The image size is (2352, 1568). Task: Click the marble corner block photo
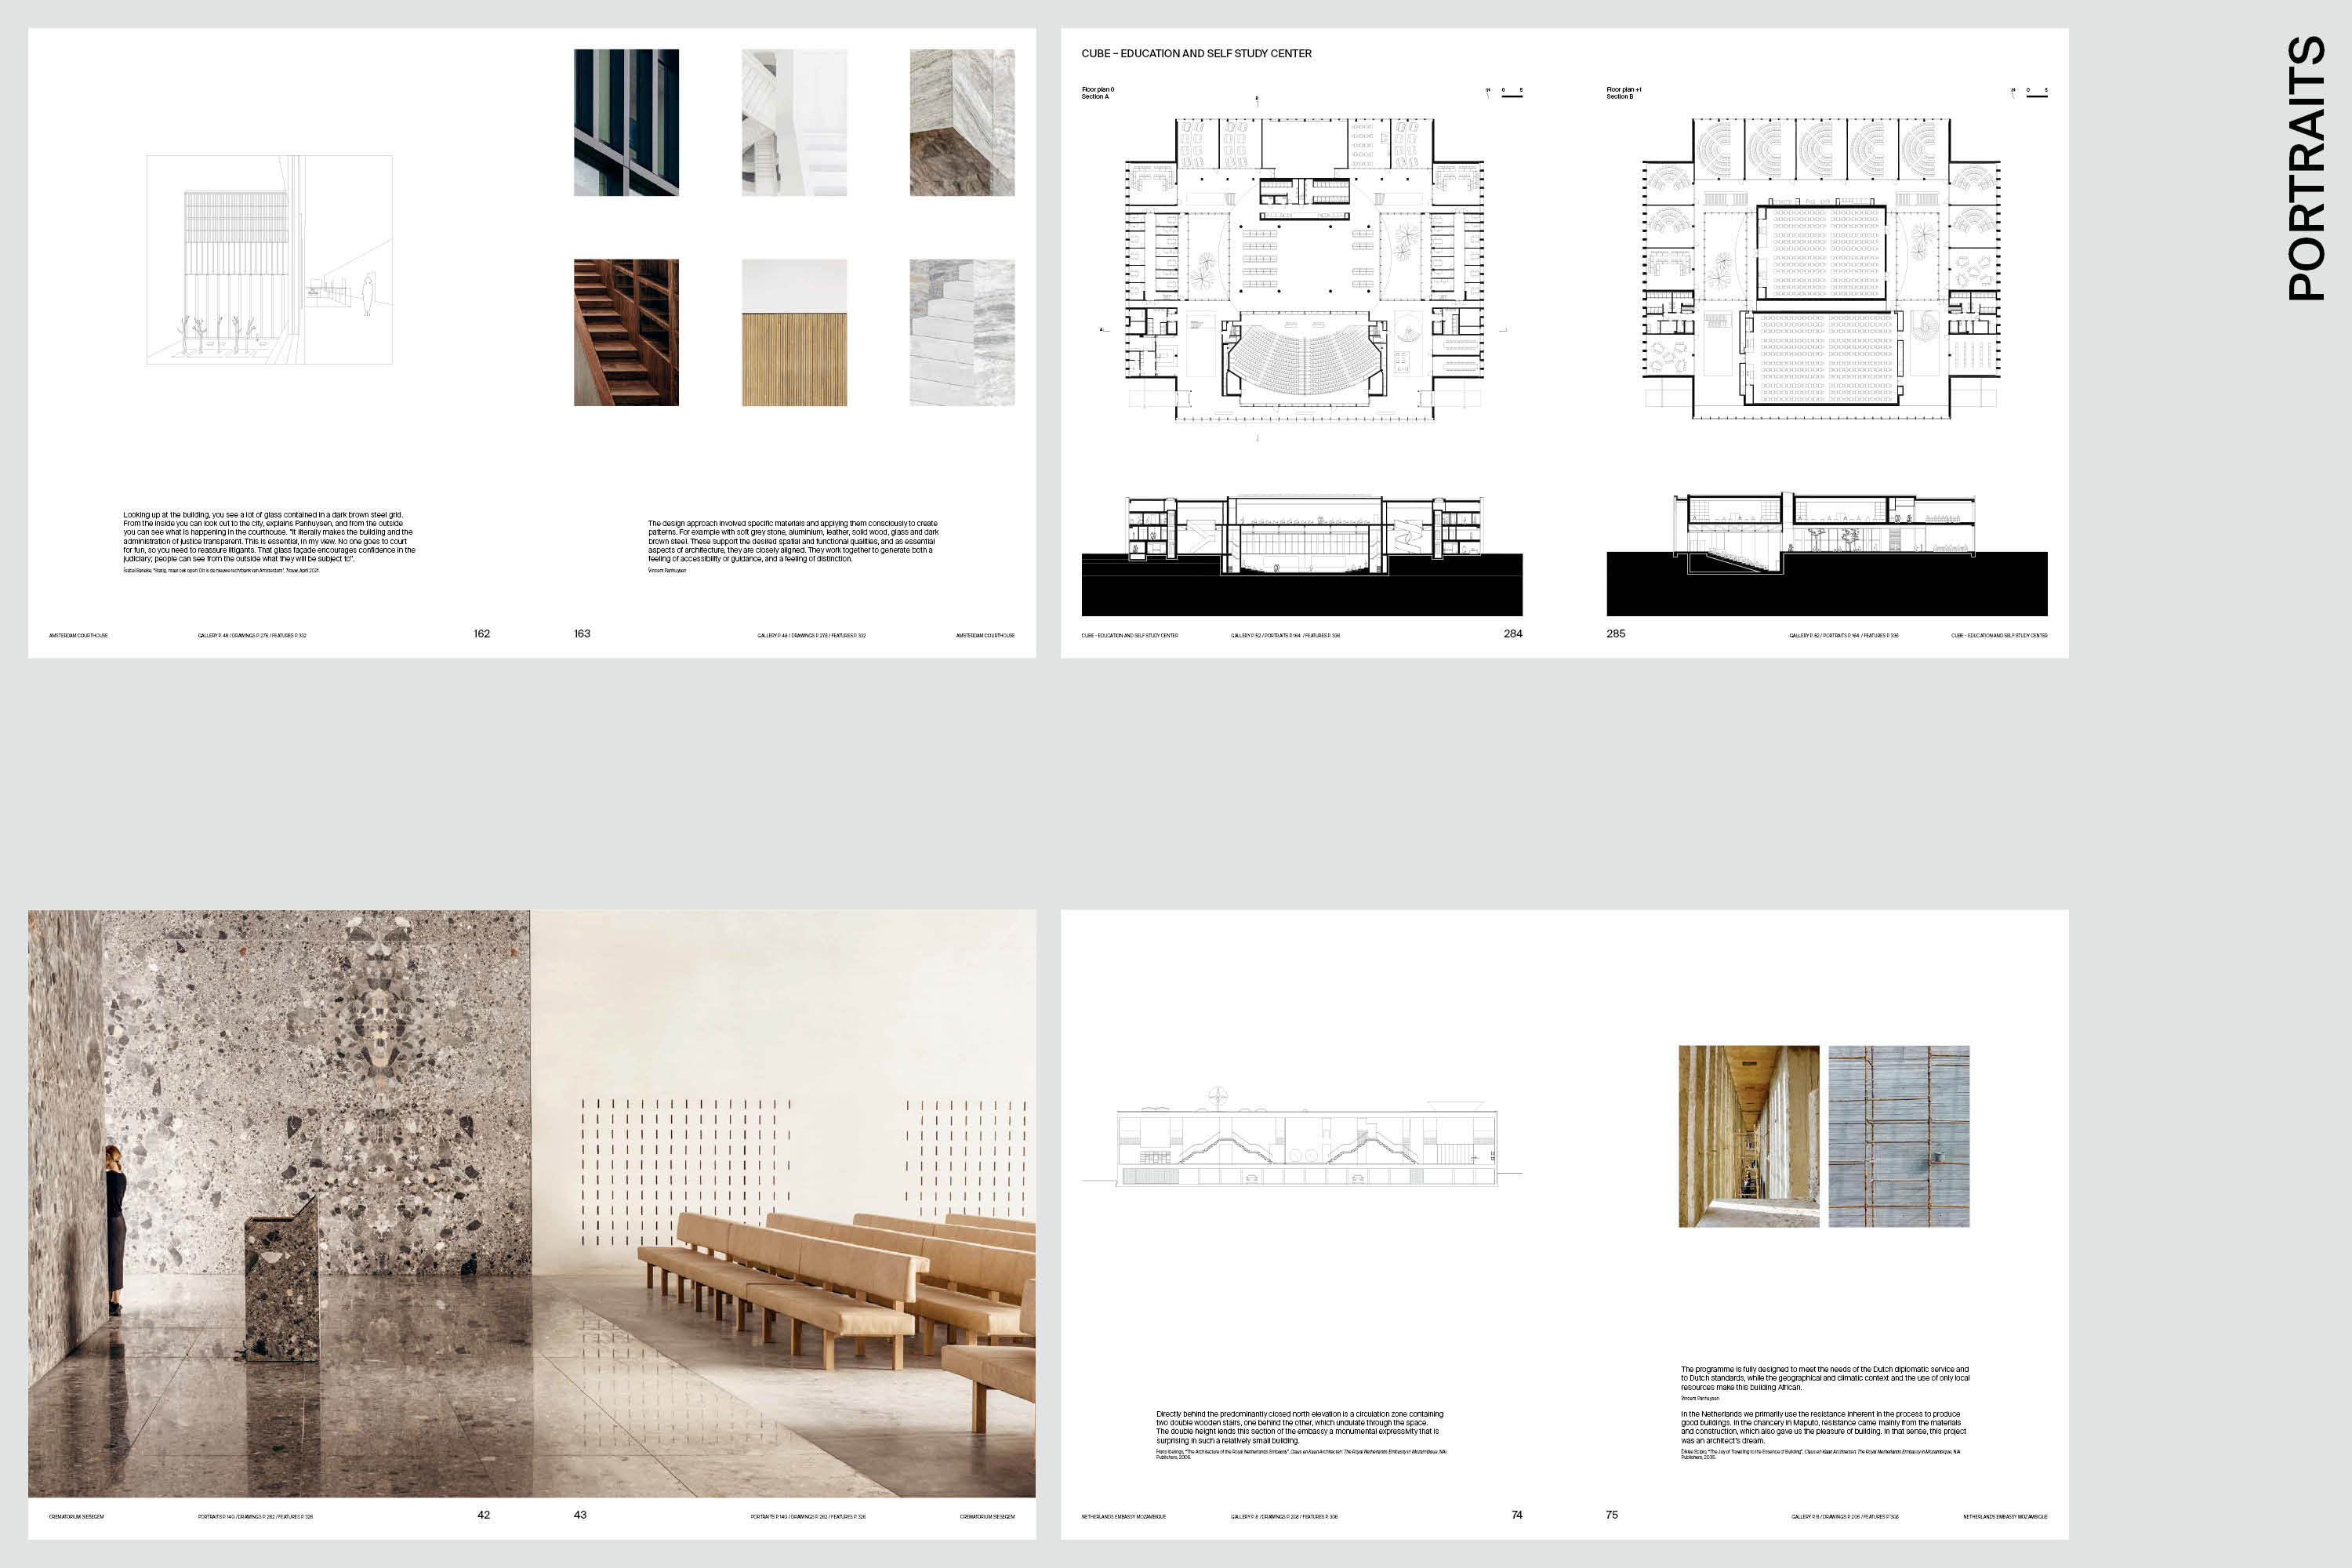[x=962, y=122]
